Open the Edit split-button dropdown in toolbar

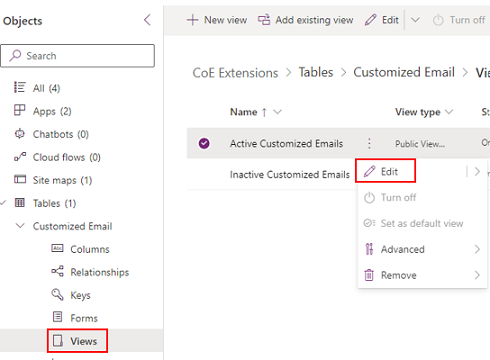click(415, 20)
